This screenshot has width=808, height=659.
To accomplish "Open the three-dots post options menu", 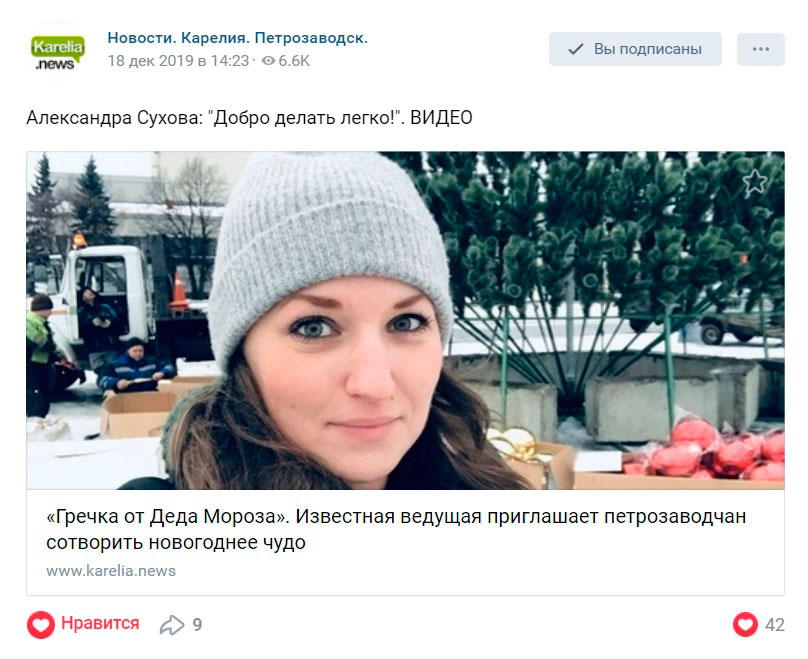I will tap(761, 49).
